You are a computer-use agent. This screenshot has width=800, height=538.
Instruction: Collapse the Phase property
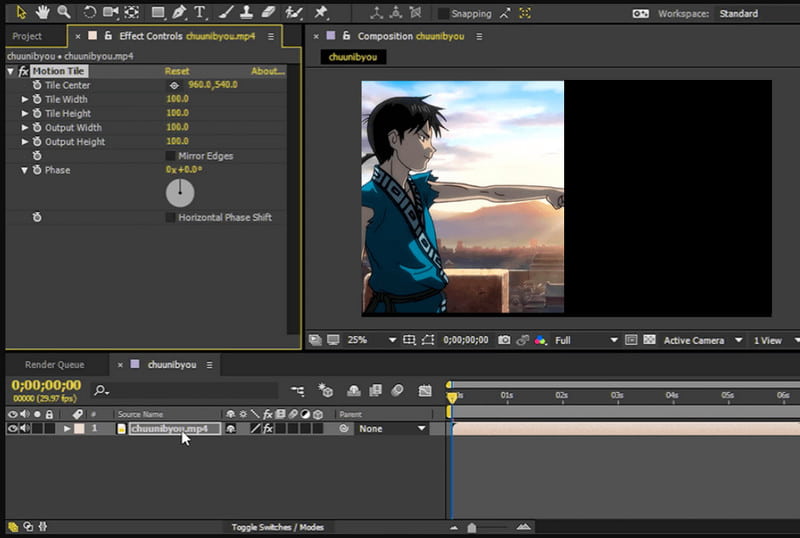coord(24,170)
